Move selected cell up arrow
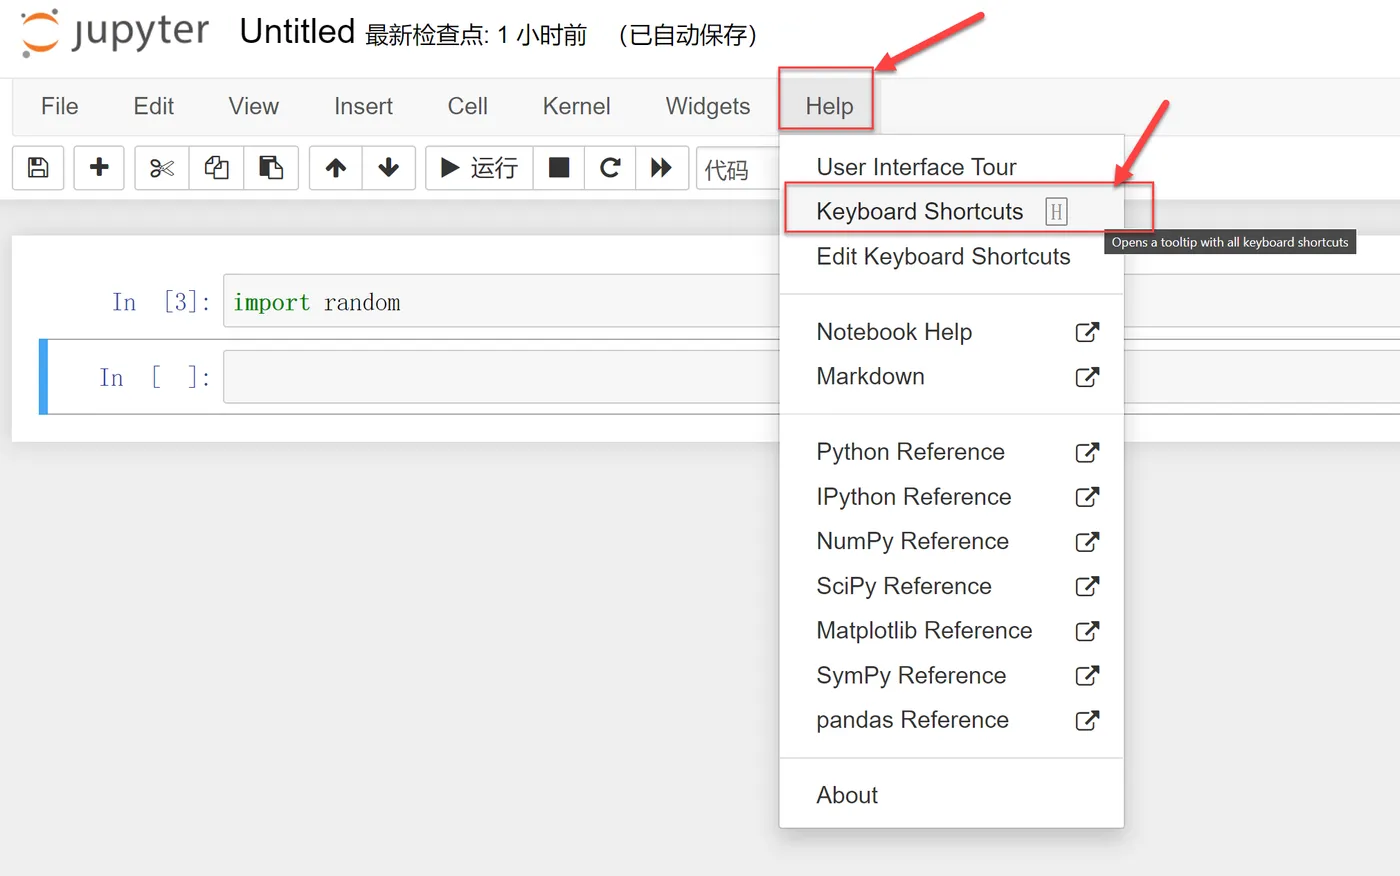Viewport: 1400px width, 876px height. (336, 167)
